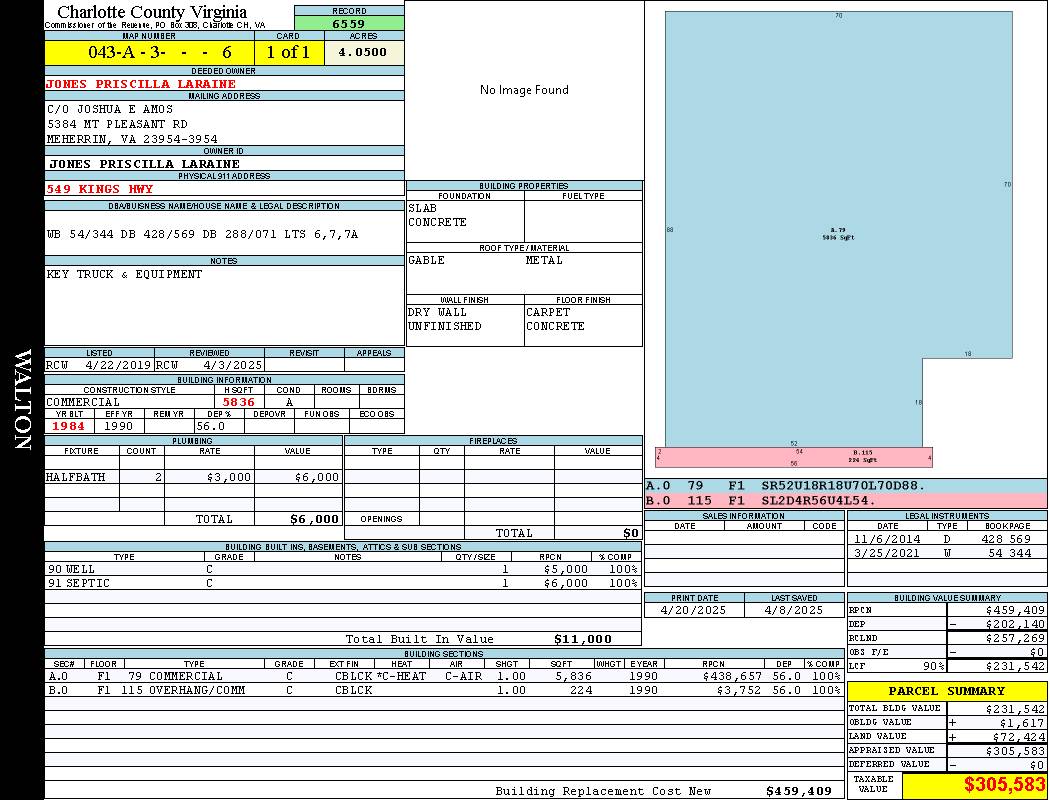Select the yellow map number field
Screen dimensions: 1050x800
click(x=149, y=52)
